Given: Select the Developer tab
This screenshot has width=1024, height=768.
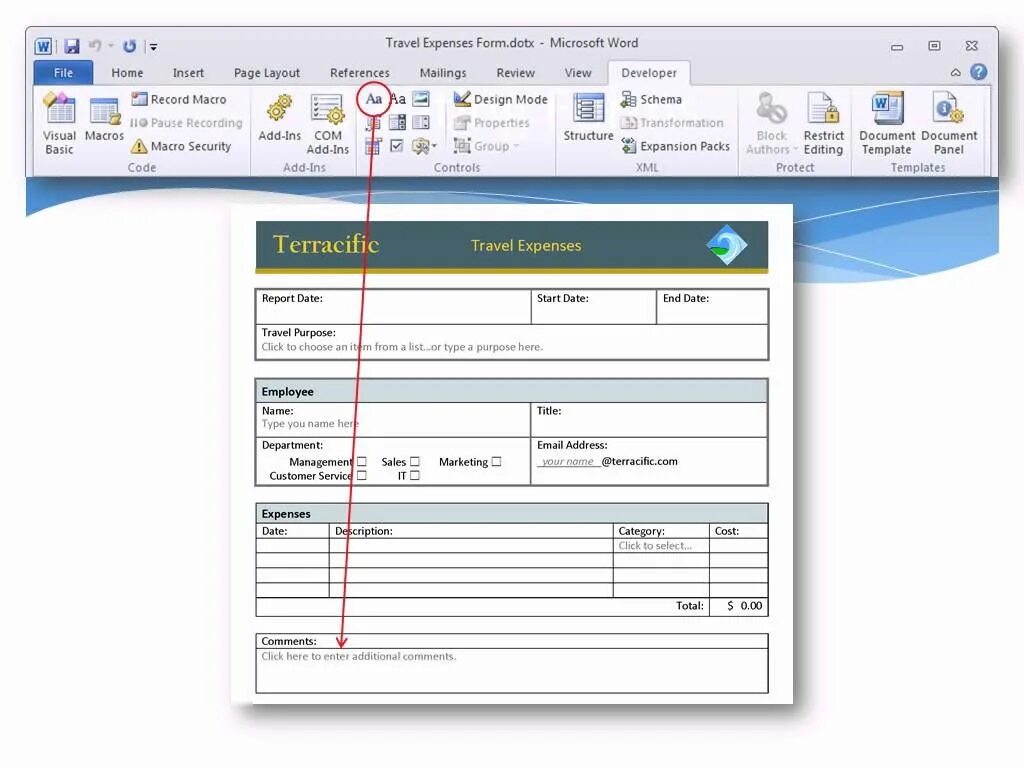Looking at the screenshot, I should (x=648, y=72).
